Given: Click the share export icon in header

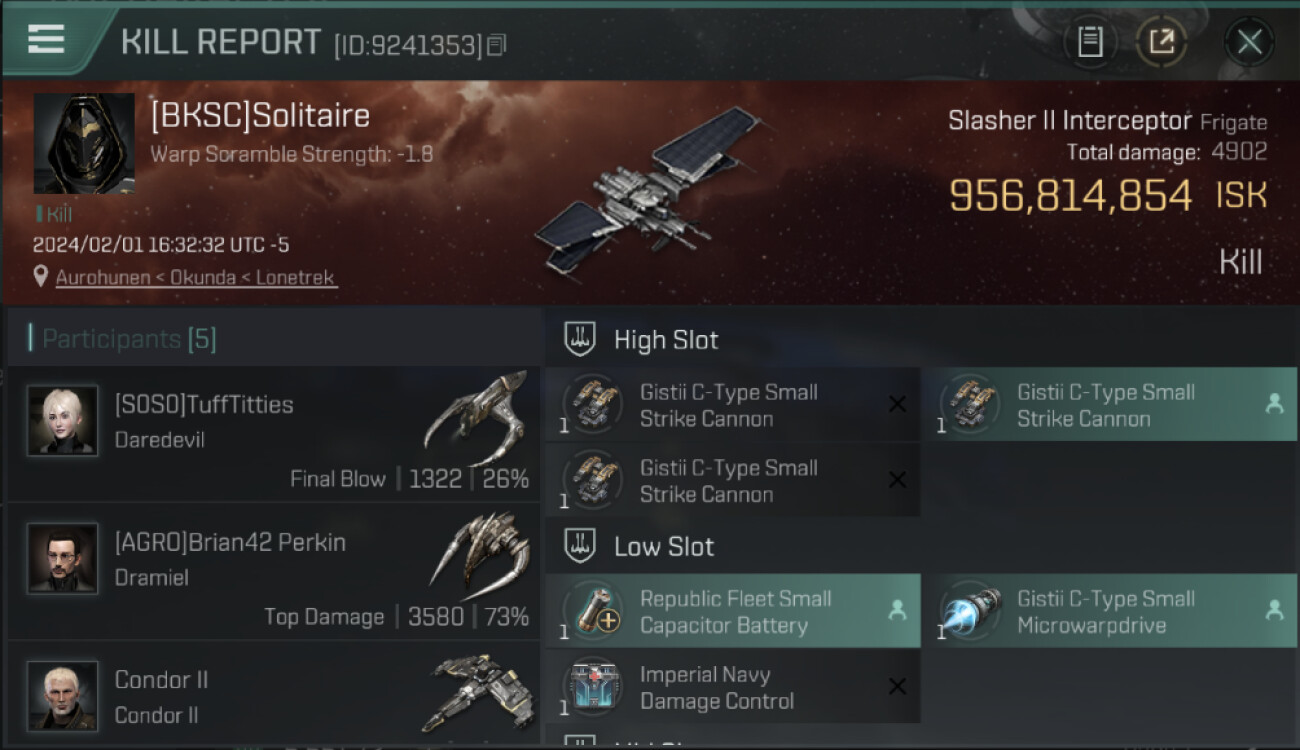Looking at the screenshot, I should (1161, 42).
